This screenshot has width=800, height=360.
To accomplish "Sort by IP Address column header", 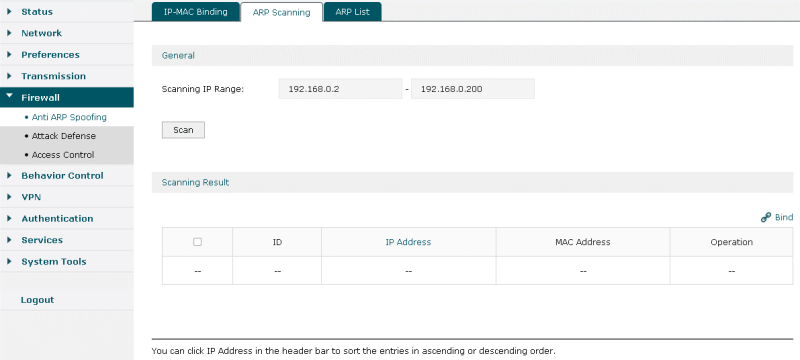I will [x=408, y=242].
